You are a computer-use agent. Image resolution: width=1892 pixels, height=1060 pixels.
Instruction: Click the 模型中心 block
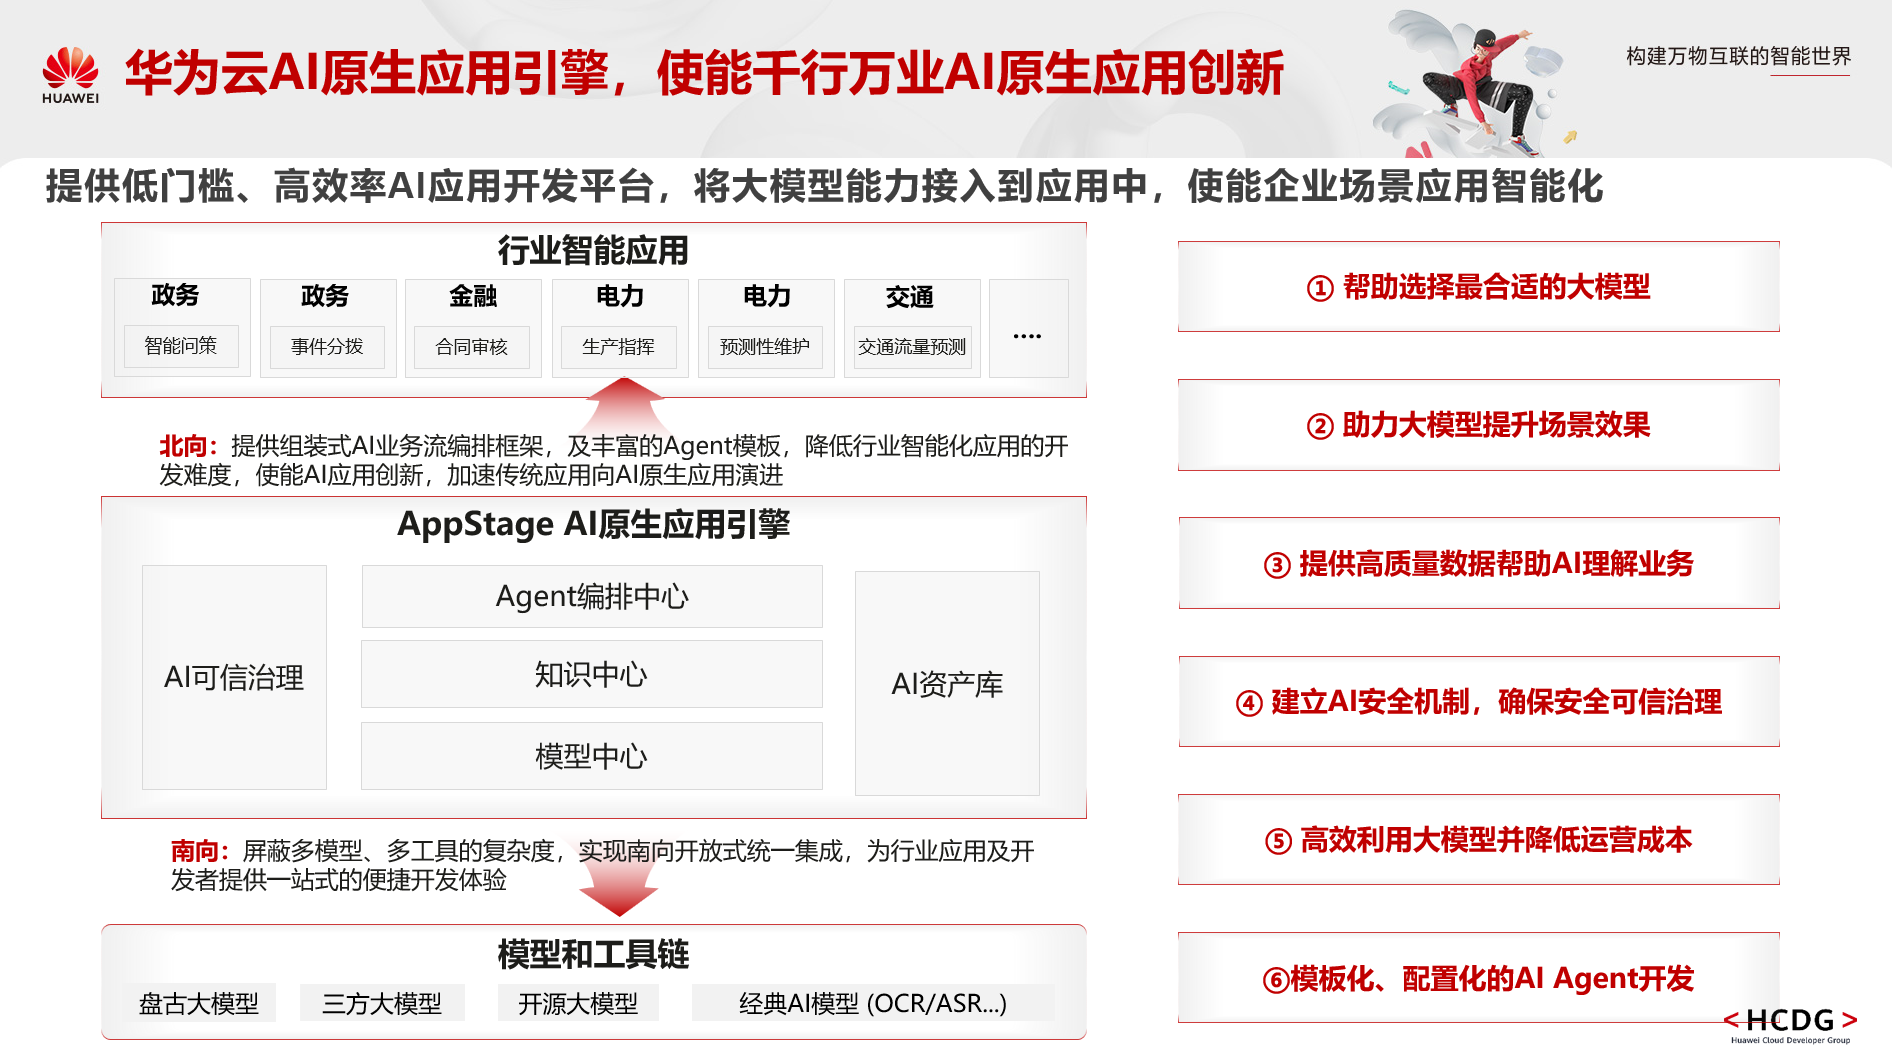[592, 756]
